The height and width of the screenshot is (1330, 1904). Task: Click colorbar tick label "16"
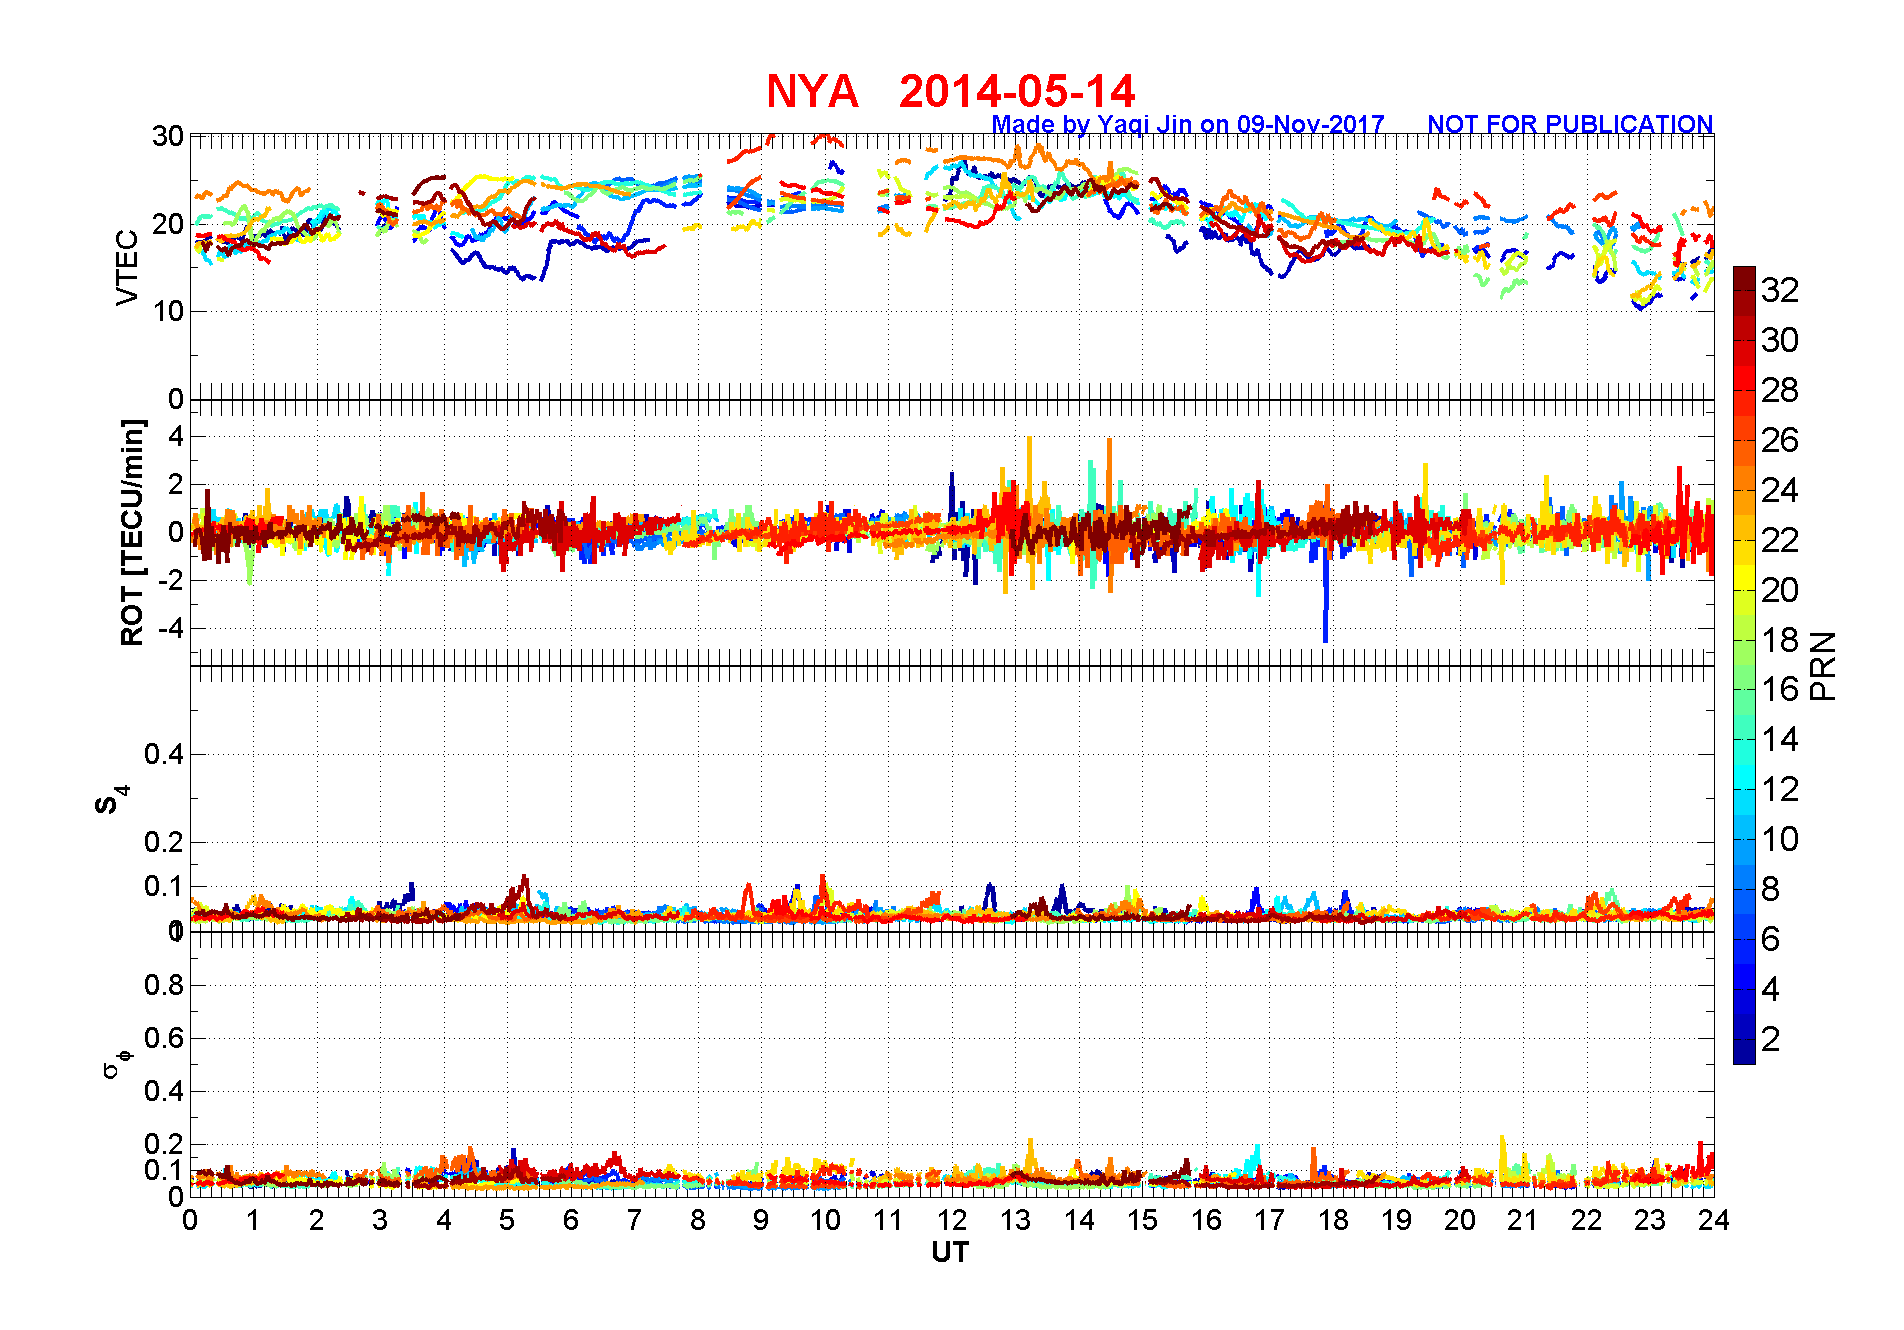coord(1780,689)
